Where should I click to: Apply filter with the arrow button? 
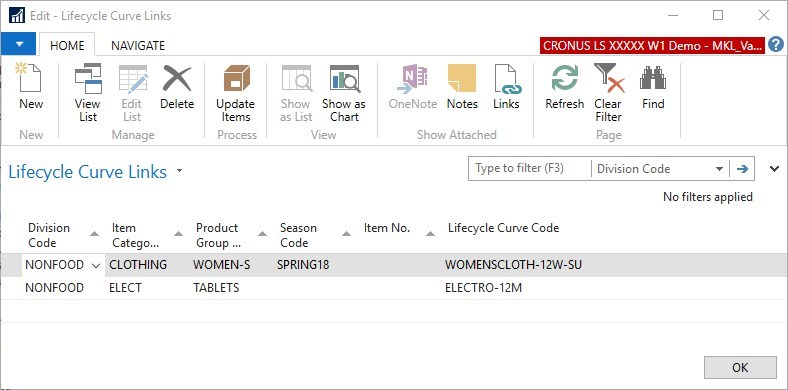[x=742, y=169]
